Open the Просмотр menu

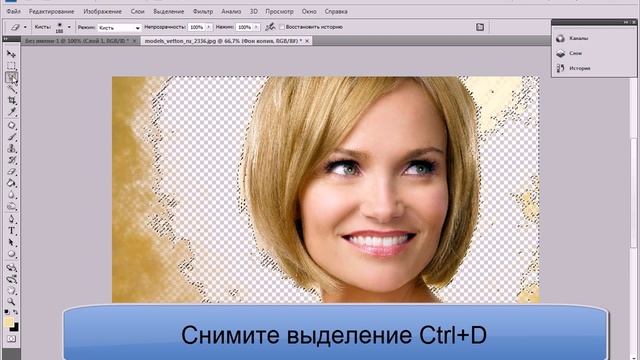click(x=279, y=11)
